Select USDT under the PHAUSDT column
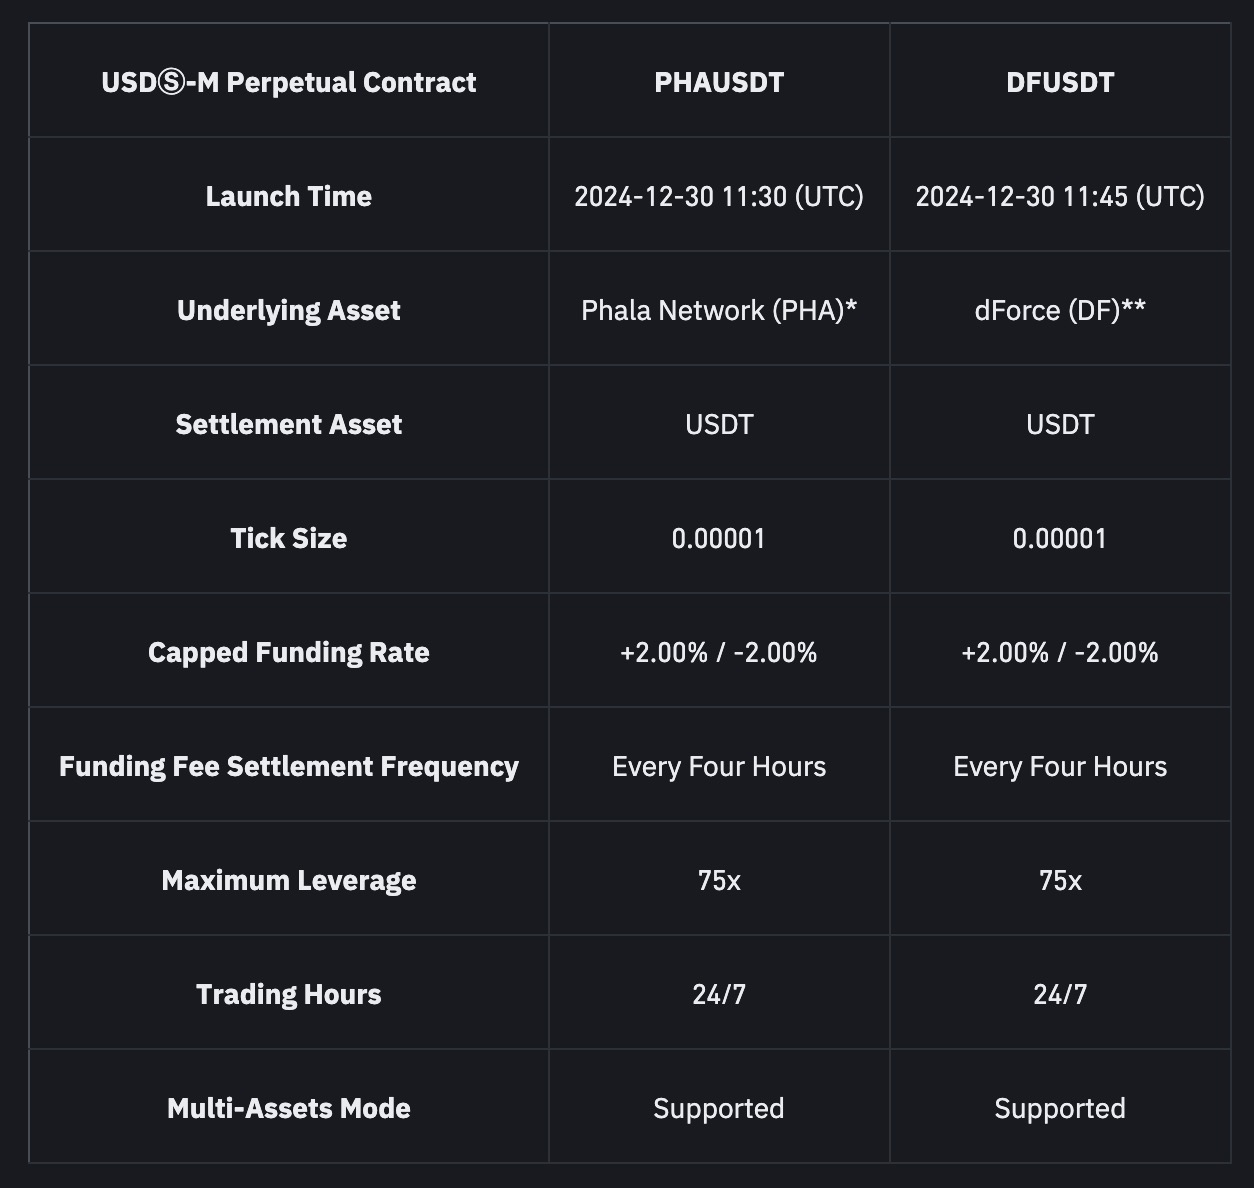The height and width of the screenshot is (1188, 1254). (x=719, y=424)
